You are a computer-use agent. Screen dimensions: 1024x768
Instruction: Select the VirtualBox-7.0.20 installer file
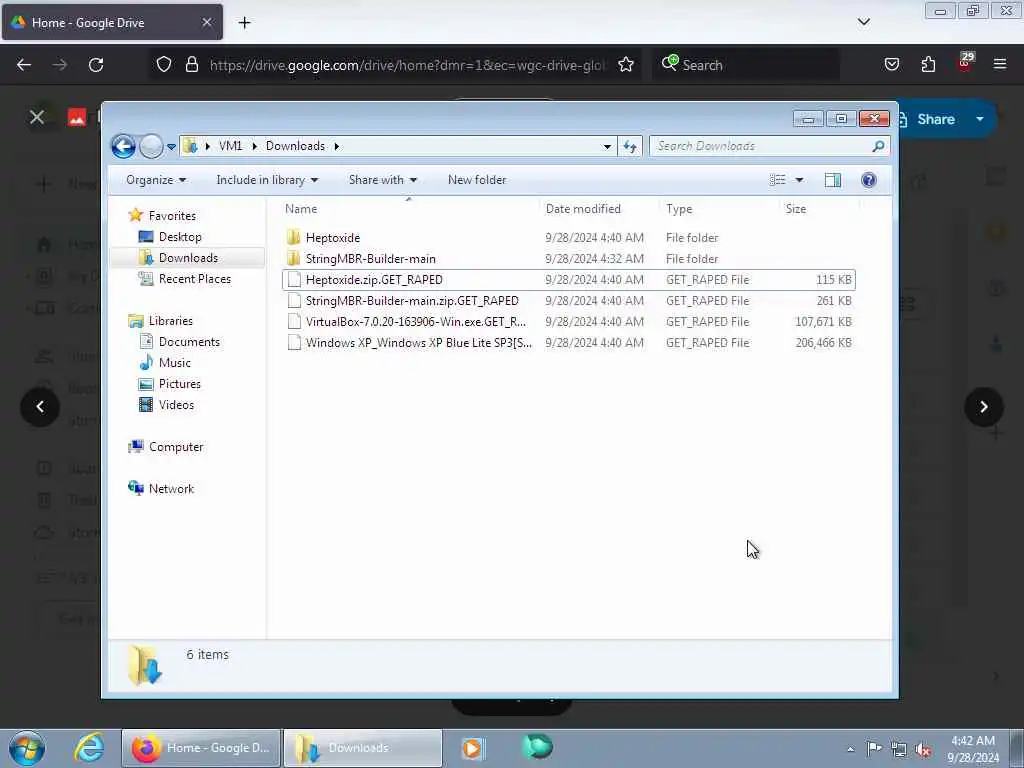click(568, 321)
